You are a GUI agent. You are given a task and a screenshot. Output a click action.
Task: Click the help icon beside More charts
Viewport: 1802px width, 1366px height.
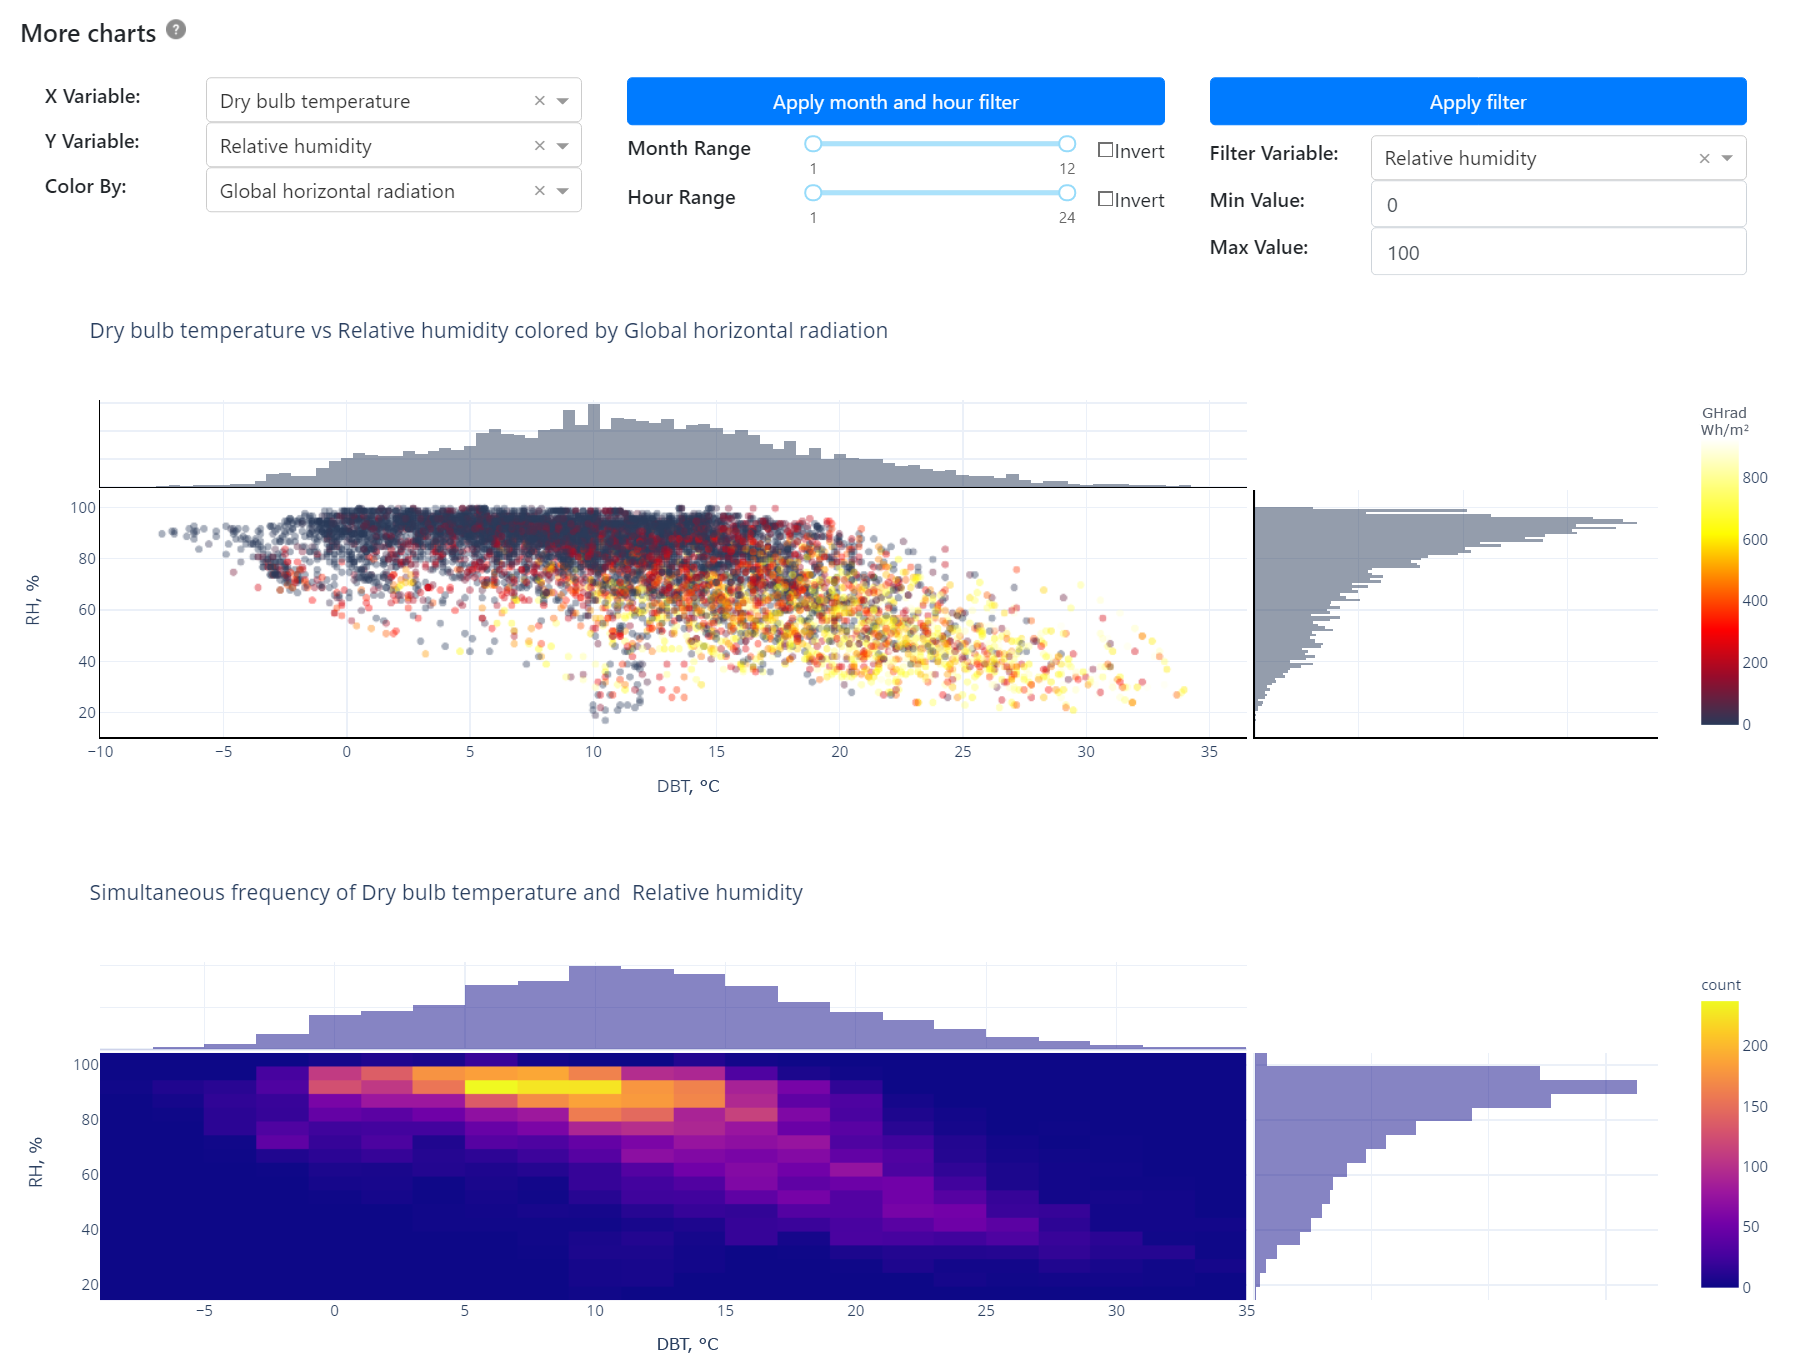(176, 30)
